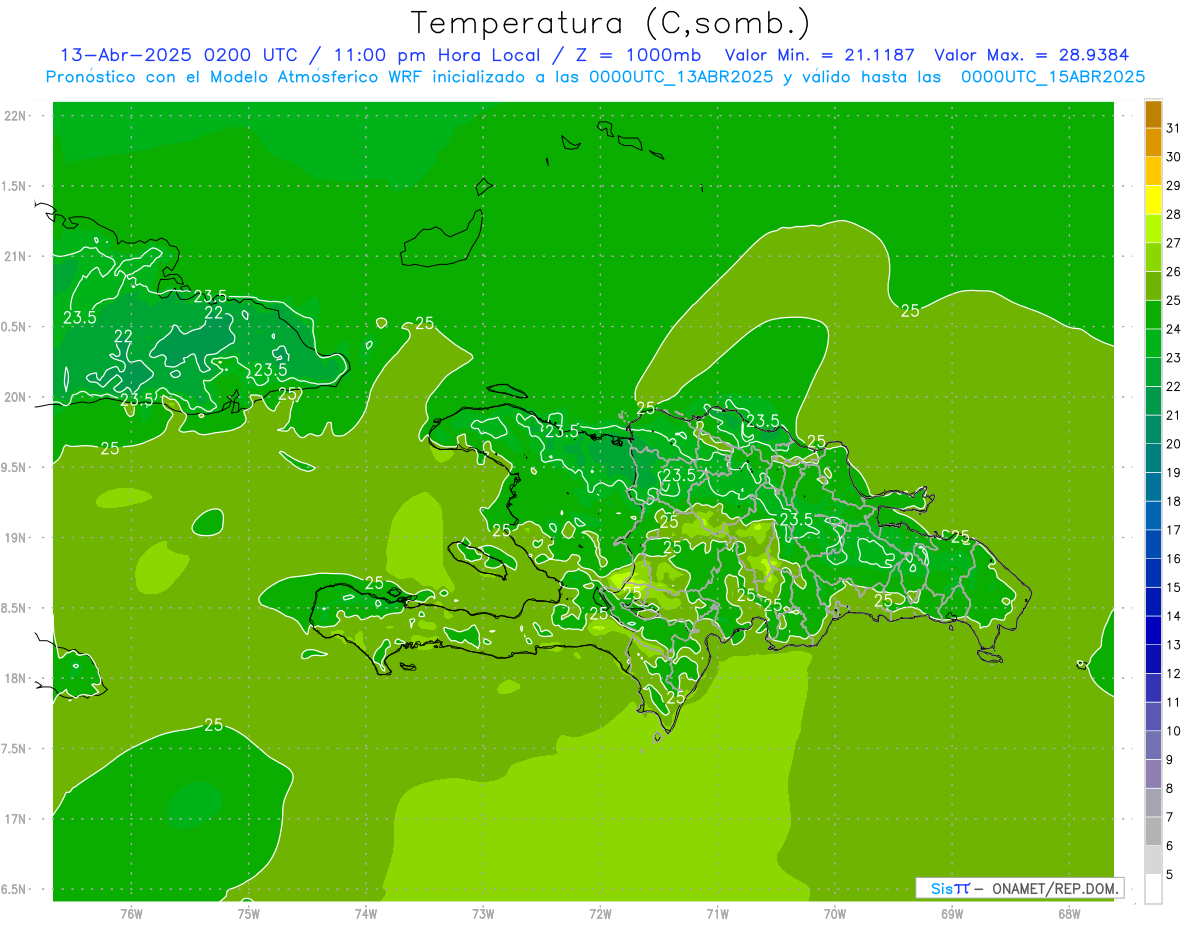Click the "8.5N" latitude axis label

tap(15, 608)
